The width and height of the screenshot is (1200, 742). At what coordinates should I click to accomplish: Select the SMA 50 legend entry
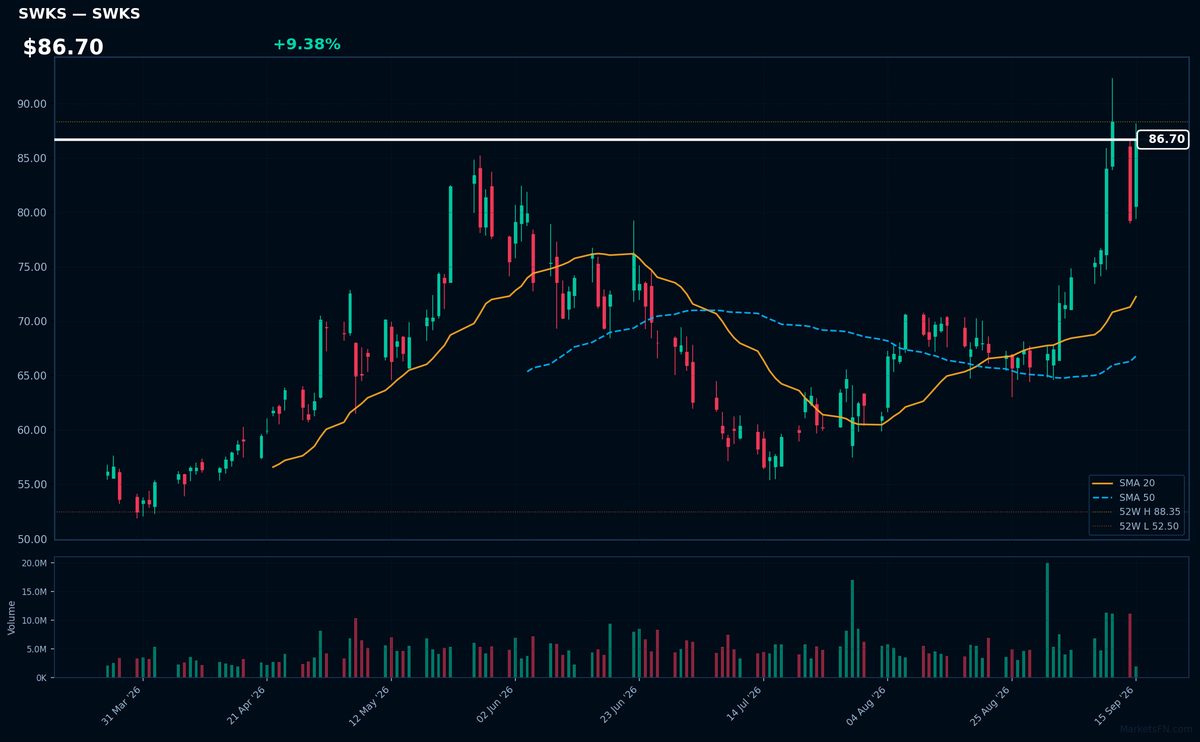(x=1138, y=497)
